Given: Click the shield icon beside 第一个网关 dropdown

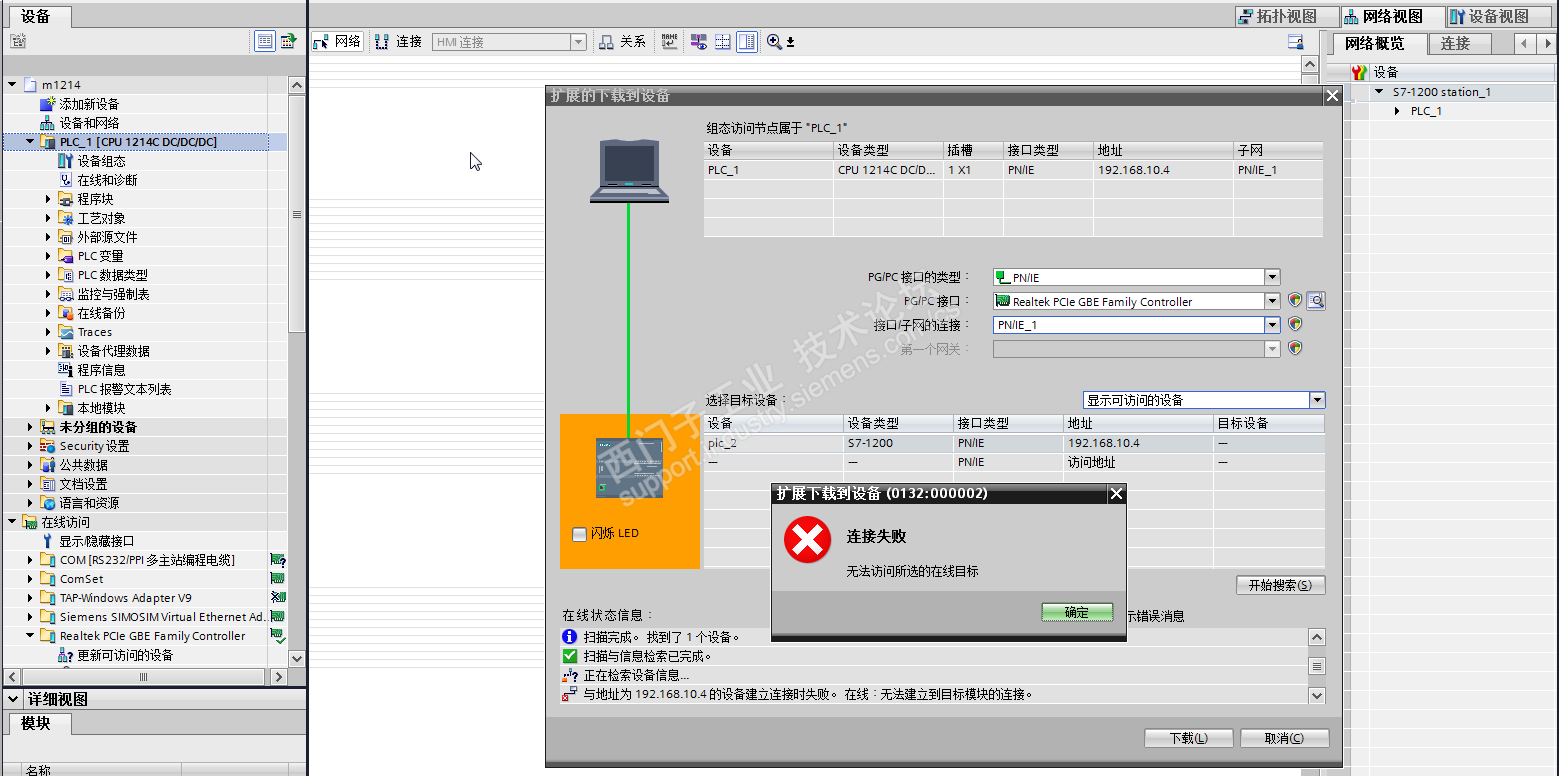Looking at the screenshot, I should click(1295, 348).
